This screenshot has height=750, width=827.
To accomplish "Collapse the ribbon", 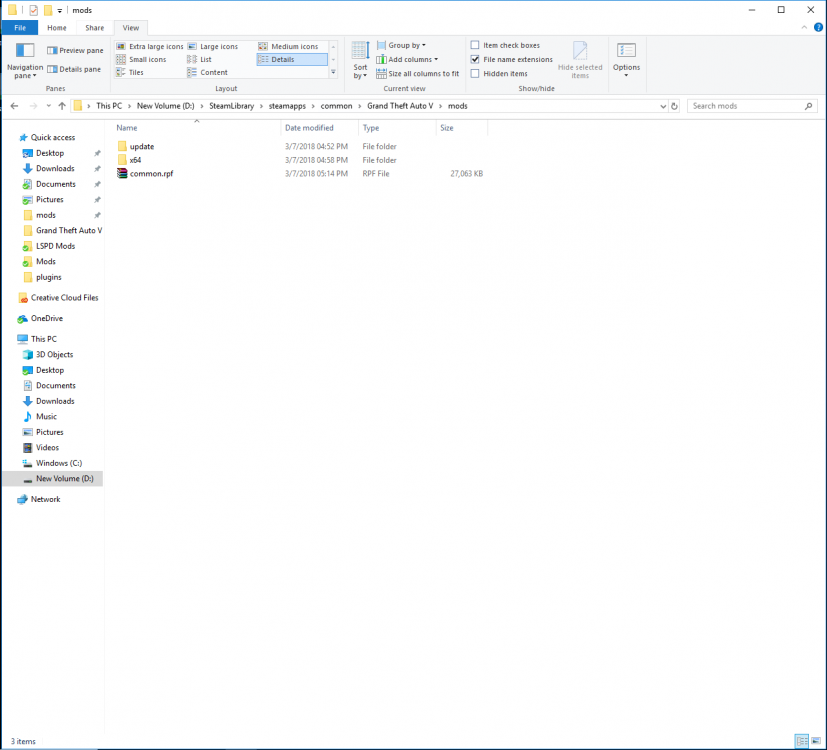I will coord(804,27).
